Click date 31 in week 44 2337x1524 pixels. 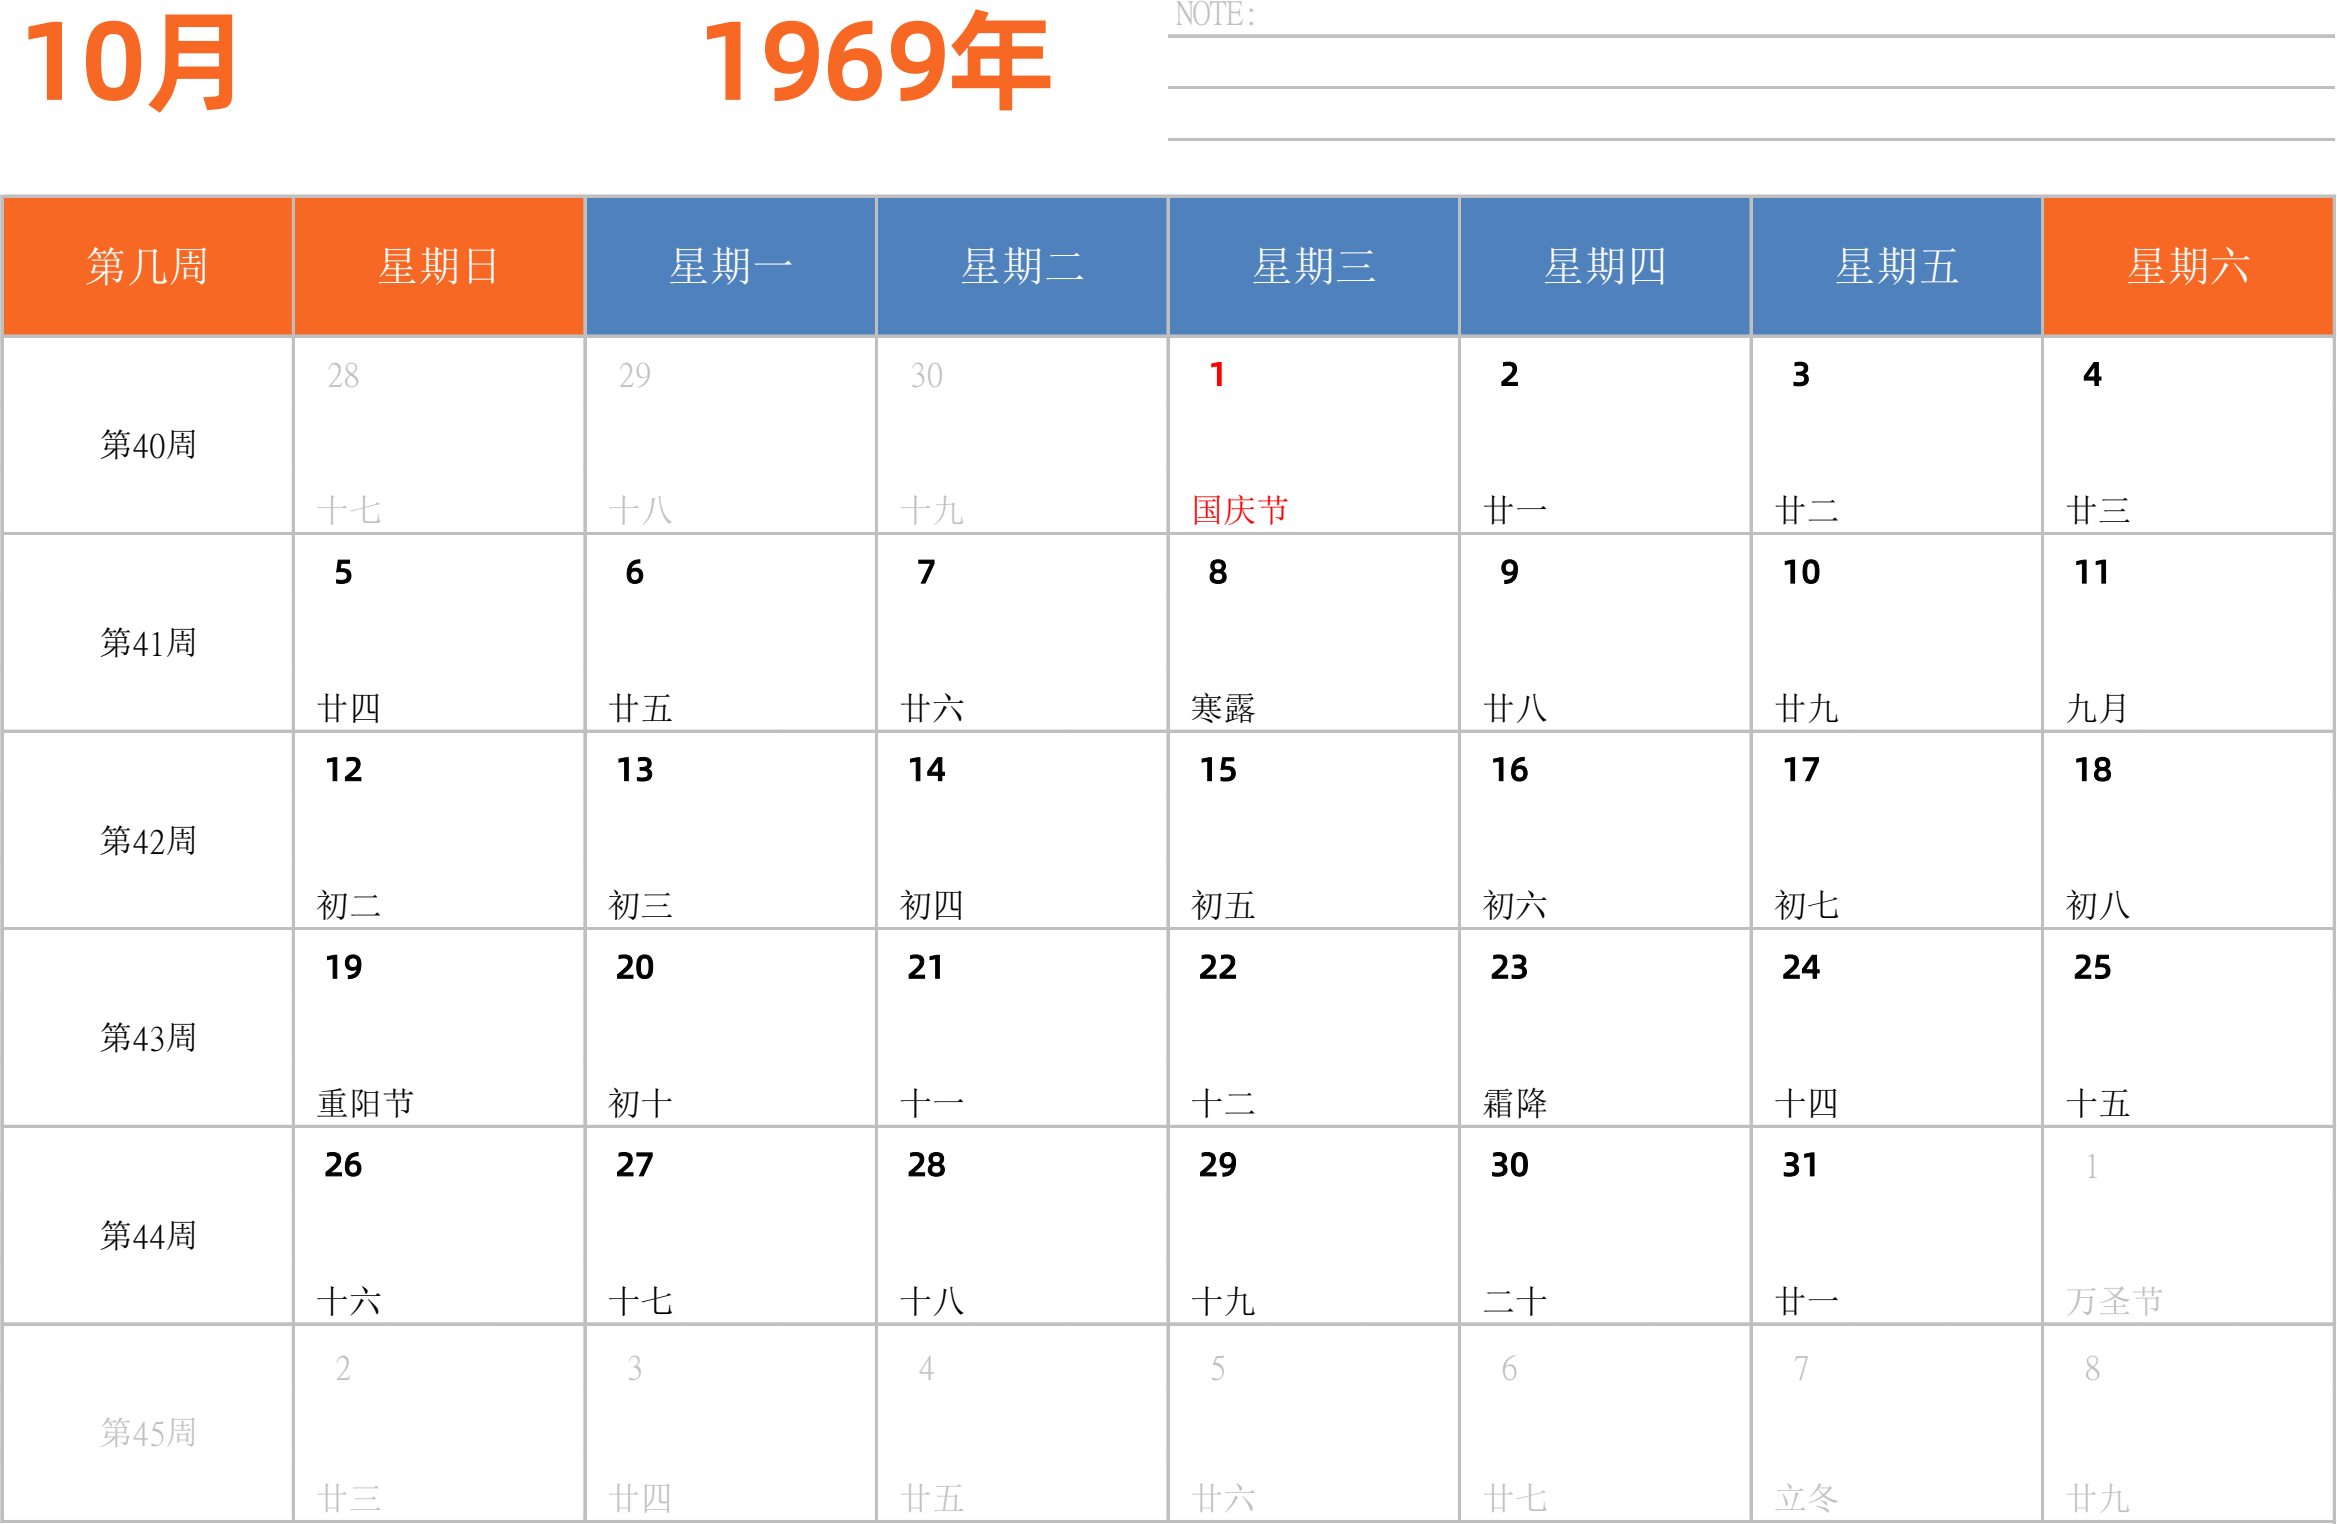1801,1165
